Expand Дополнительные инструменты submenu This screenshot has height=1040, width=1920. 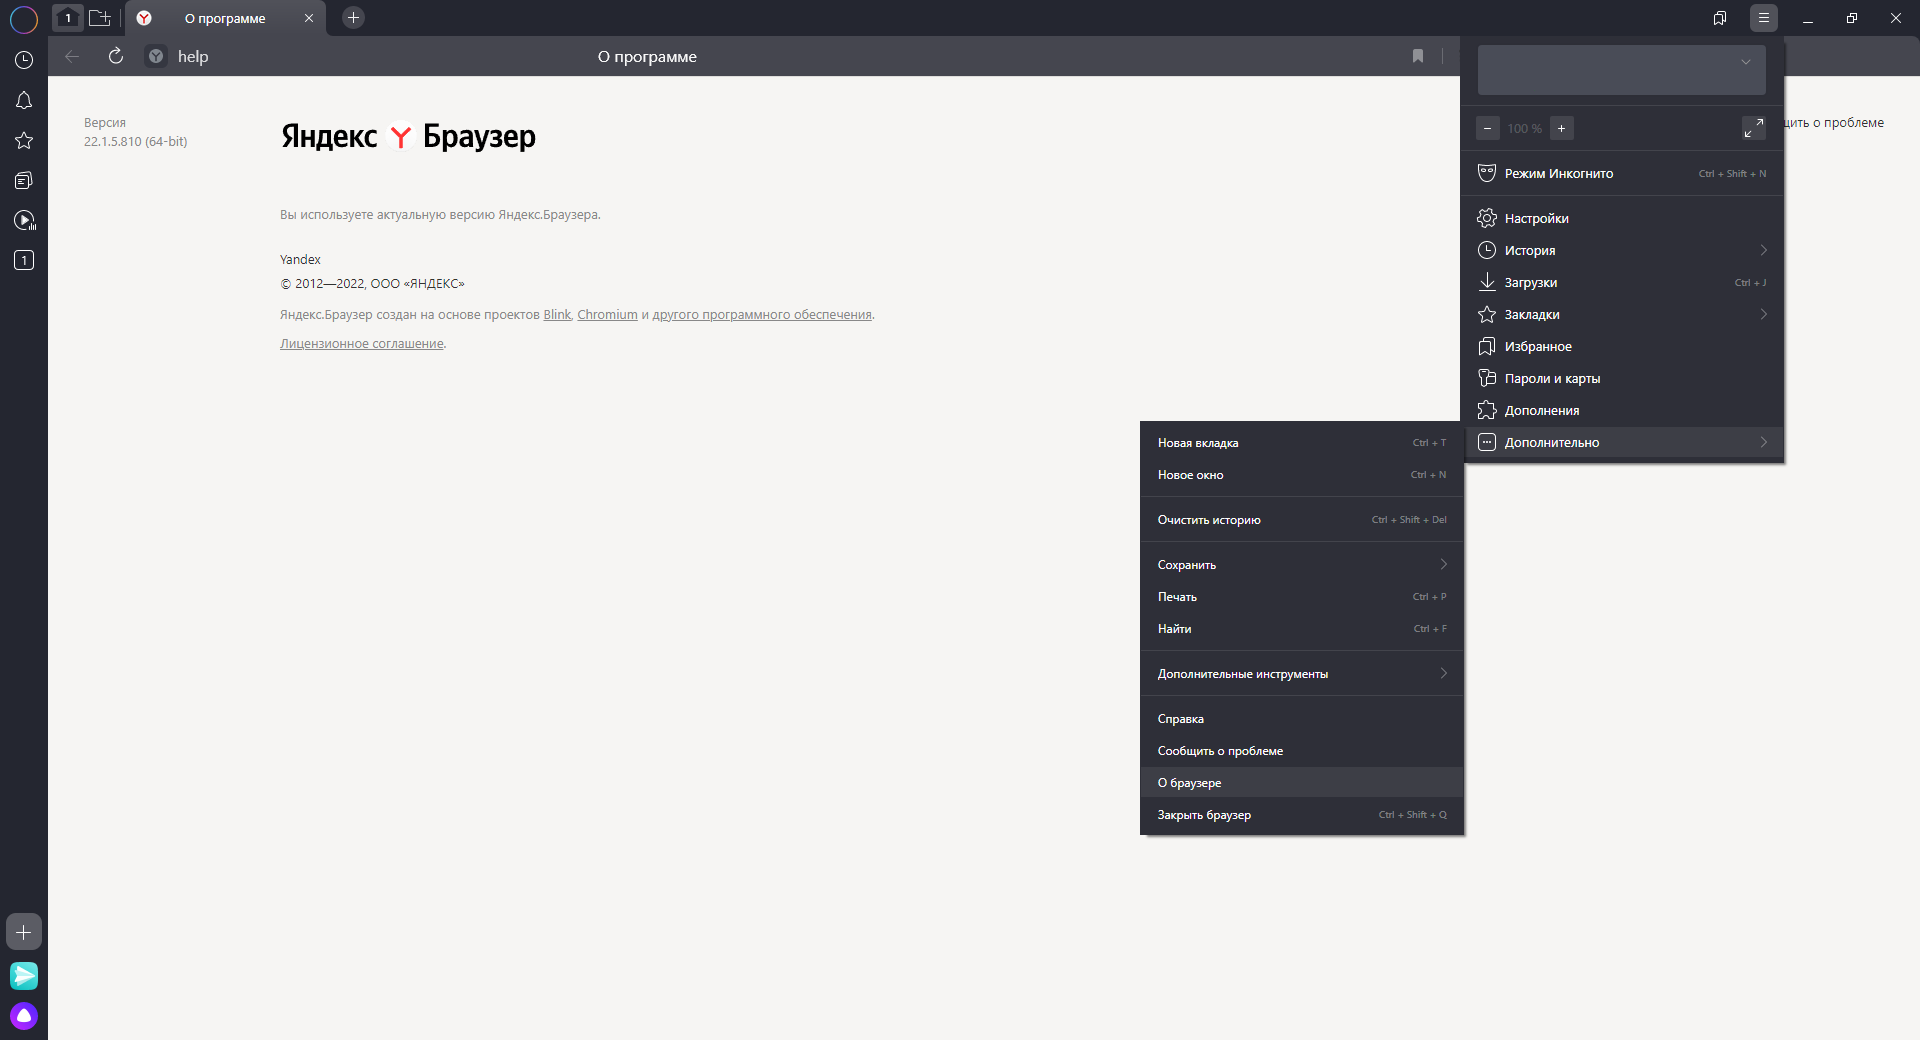click(x=1302, y=674)
